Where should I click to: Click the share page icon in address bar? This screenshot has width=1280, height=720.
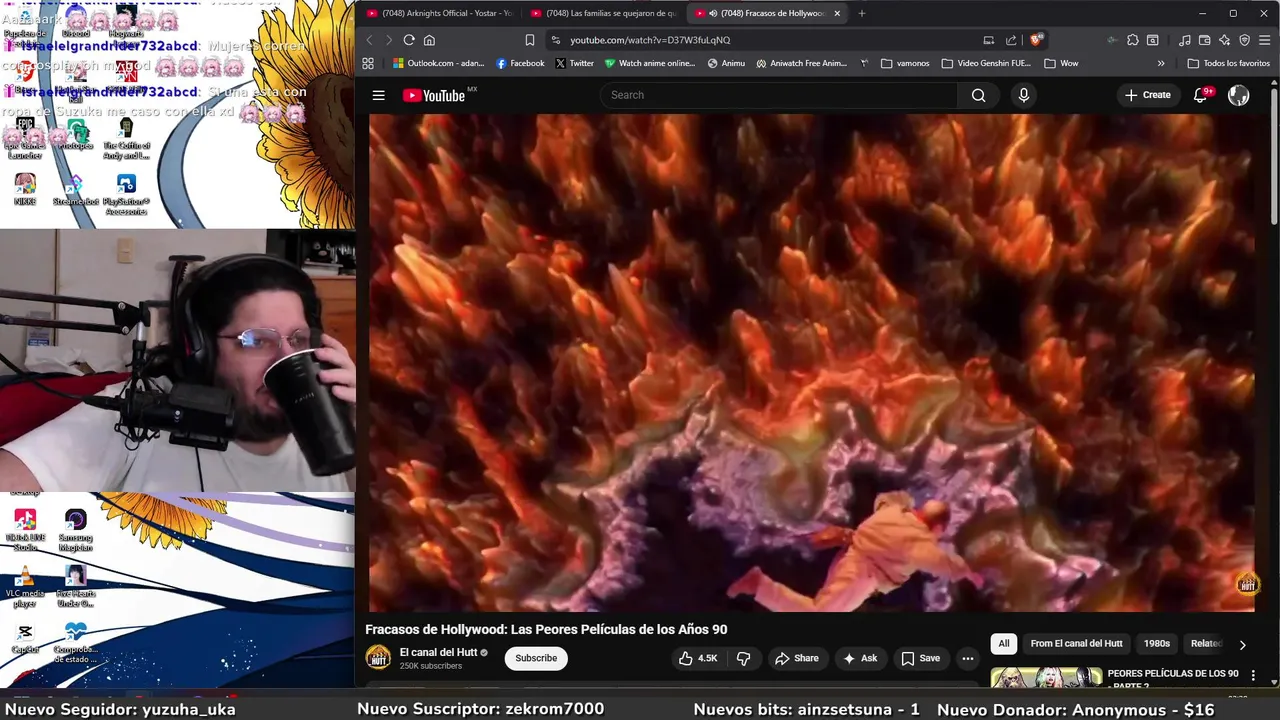pos(1011,40)
